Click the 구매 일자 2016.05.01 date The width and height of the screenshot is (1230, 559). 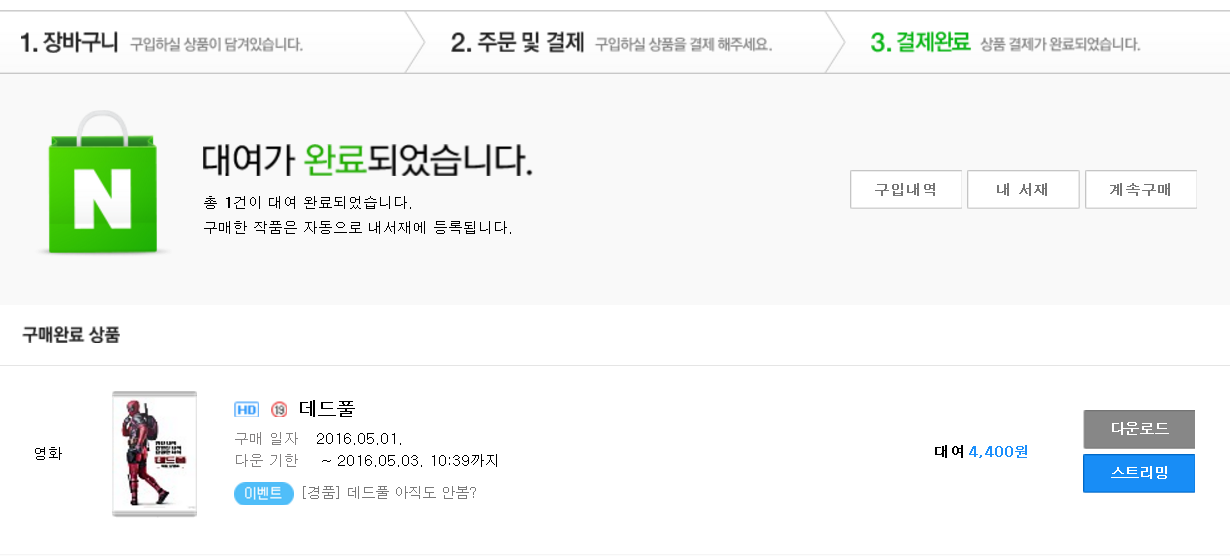point(359,438)
